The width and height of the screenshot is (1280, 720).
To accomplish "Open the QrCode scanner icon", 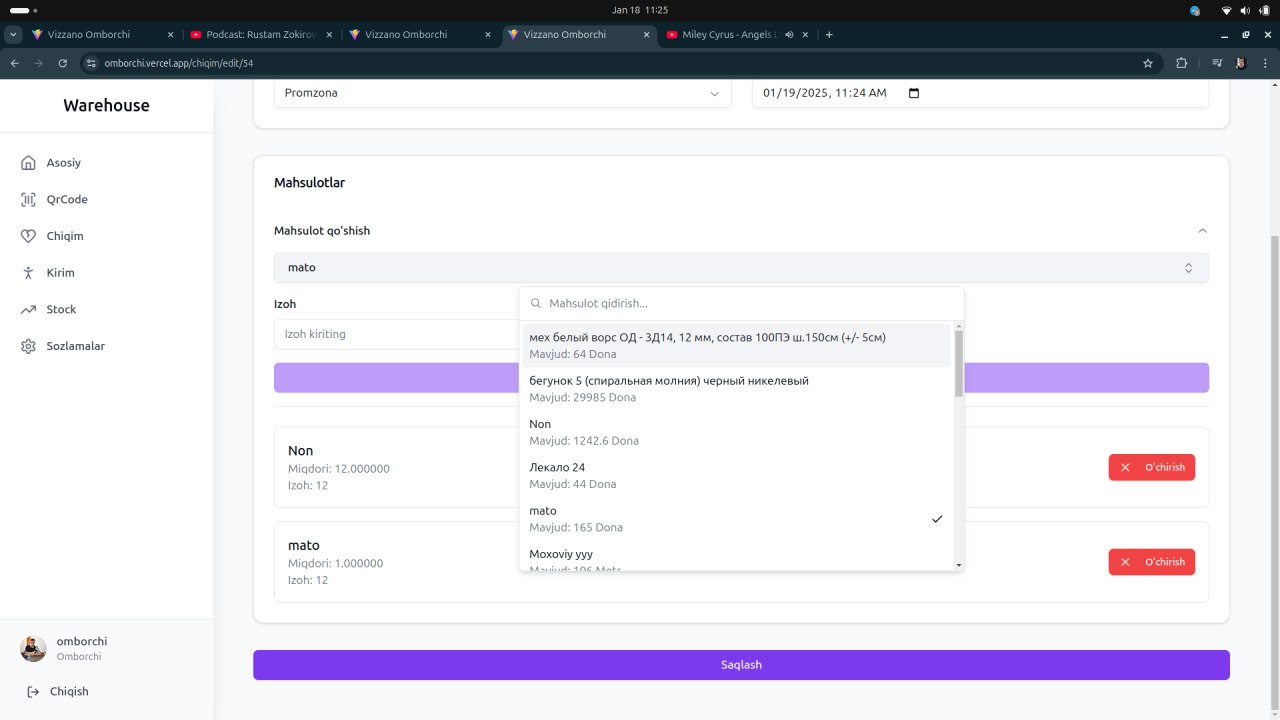I will (28, 200).
